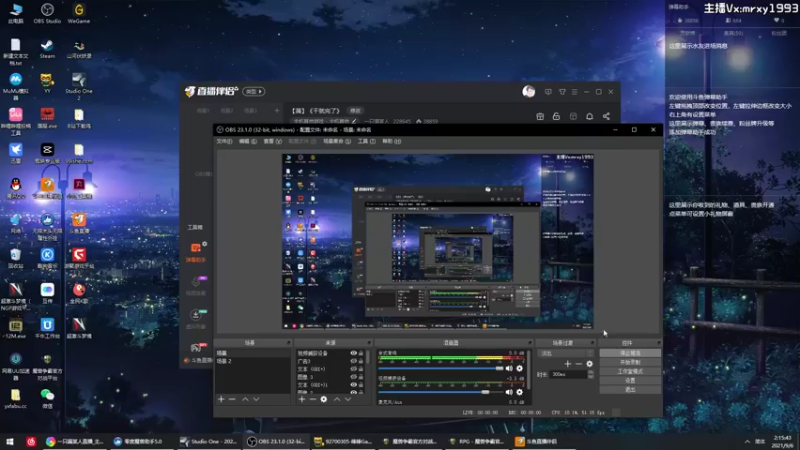Viewport: 800px width, 450px height.
Task: Switch to Studio One taskbar item
Action: [x=209, y=441]
